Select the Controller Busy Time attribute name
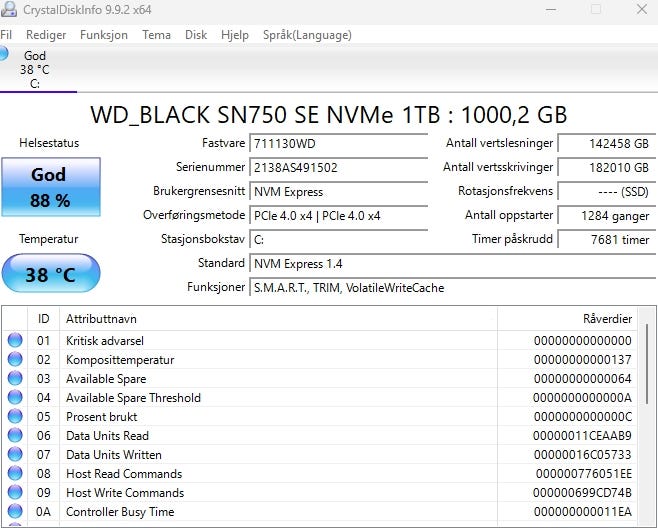Viewport: 658px width, 528px height. tap(120, 512)
